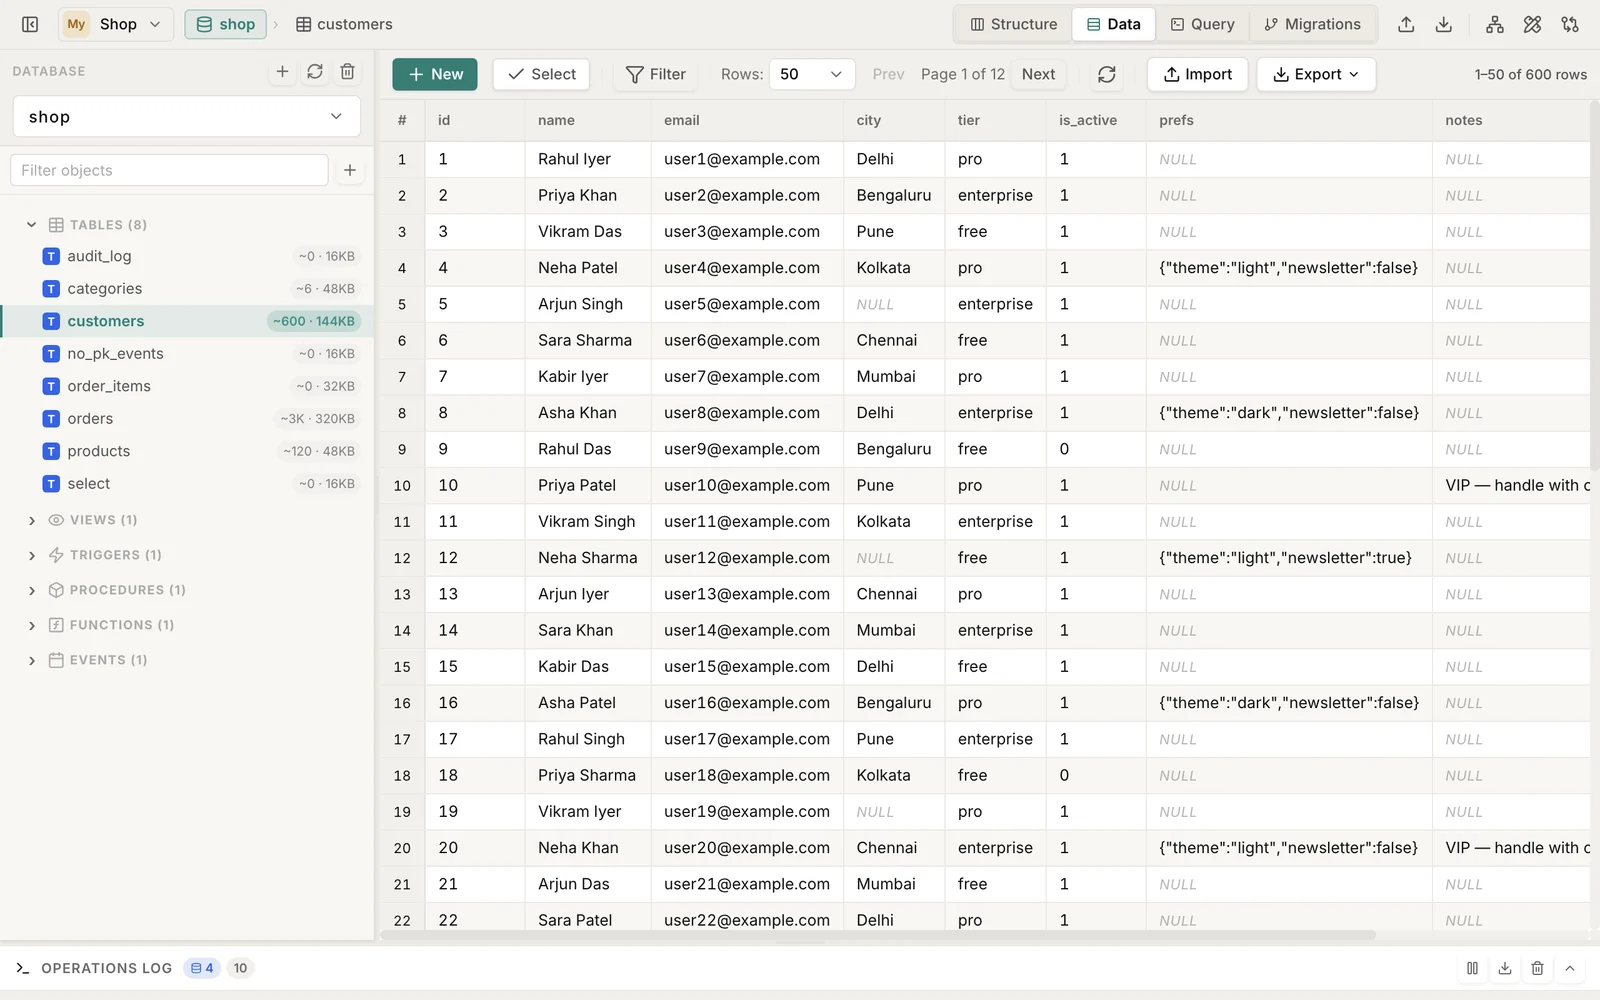The image size is (1600, 1000).
Task: Download the operations log
Action: coord(1505,968)
